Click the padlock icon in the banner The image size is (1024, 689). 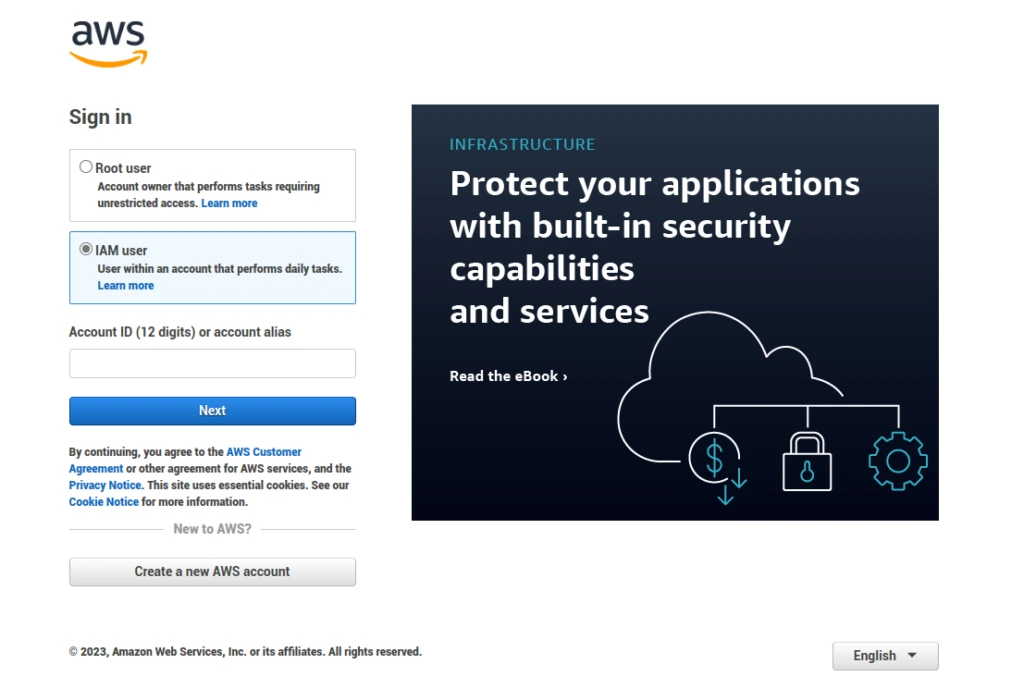807,461
